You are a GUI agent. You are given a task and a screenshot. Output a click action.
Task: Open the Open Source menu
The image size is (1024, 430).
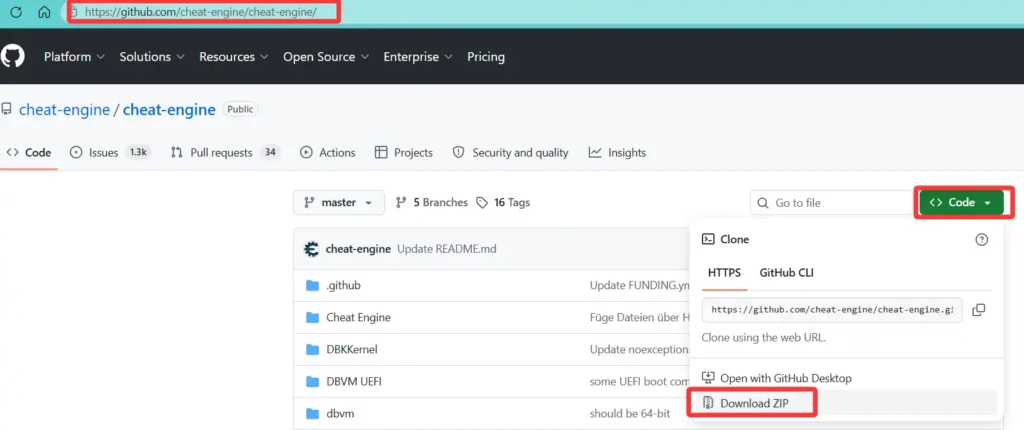pyautogui.click(x=326, y=57)
